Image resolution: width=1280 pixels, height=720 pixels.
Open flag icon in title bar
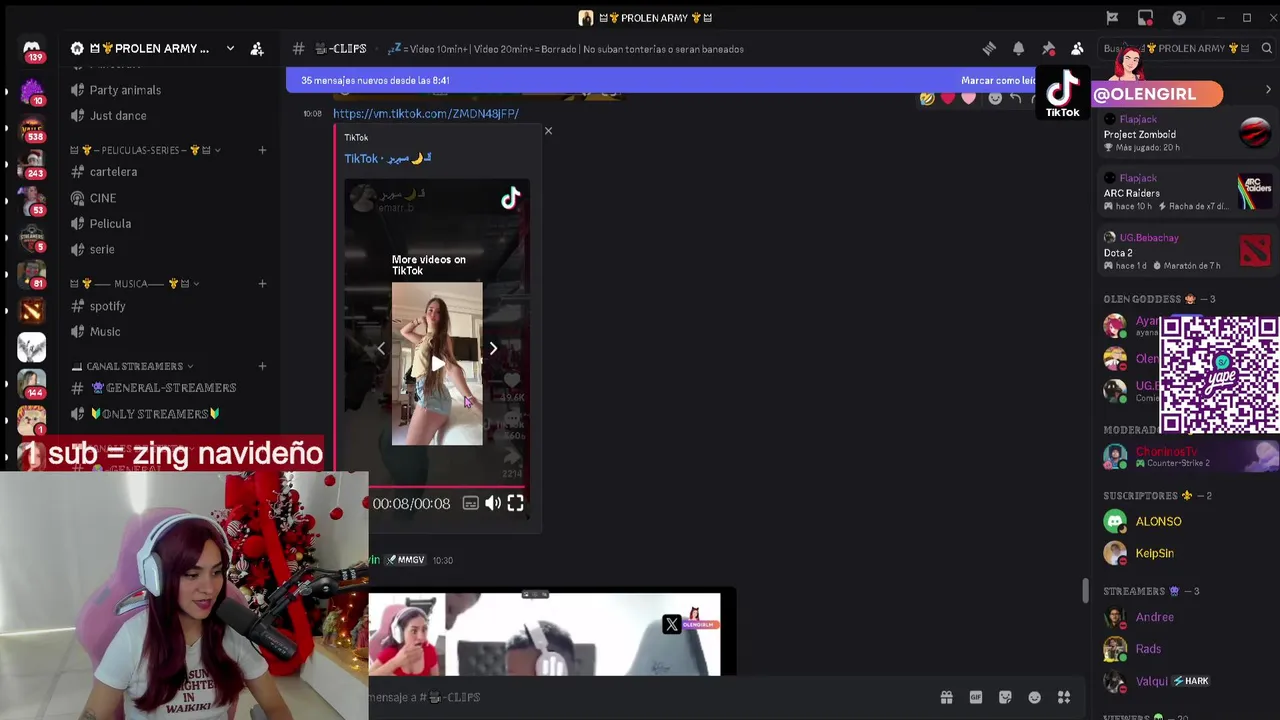click(x=1112, y=17)
